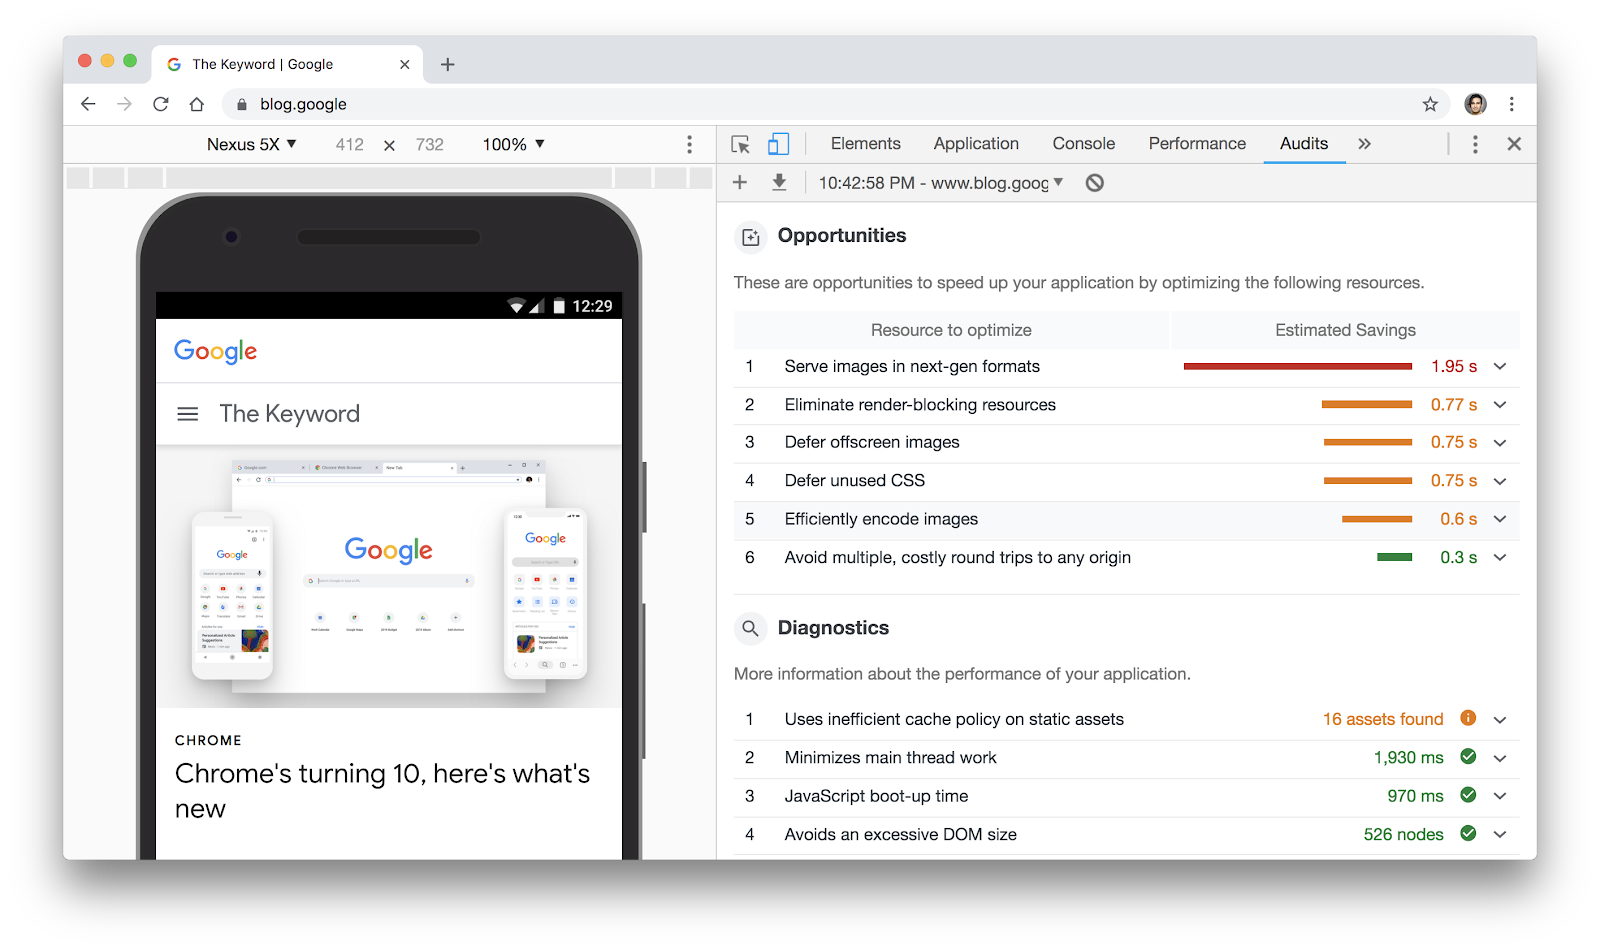Click the Diagnostics magnifier icon
The image size is (1600, 950).
coord(750,629)
